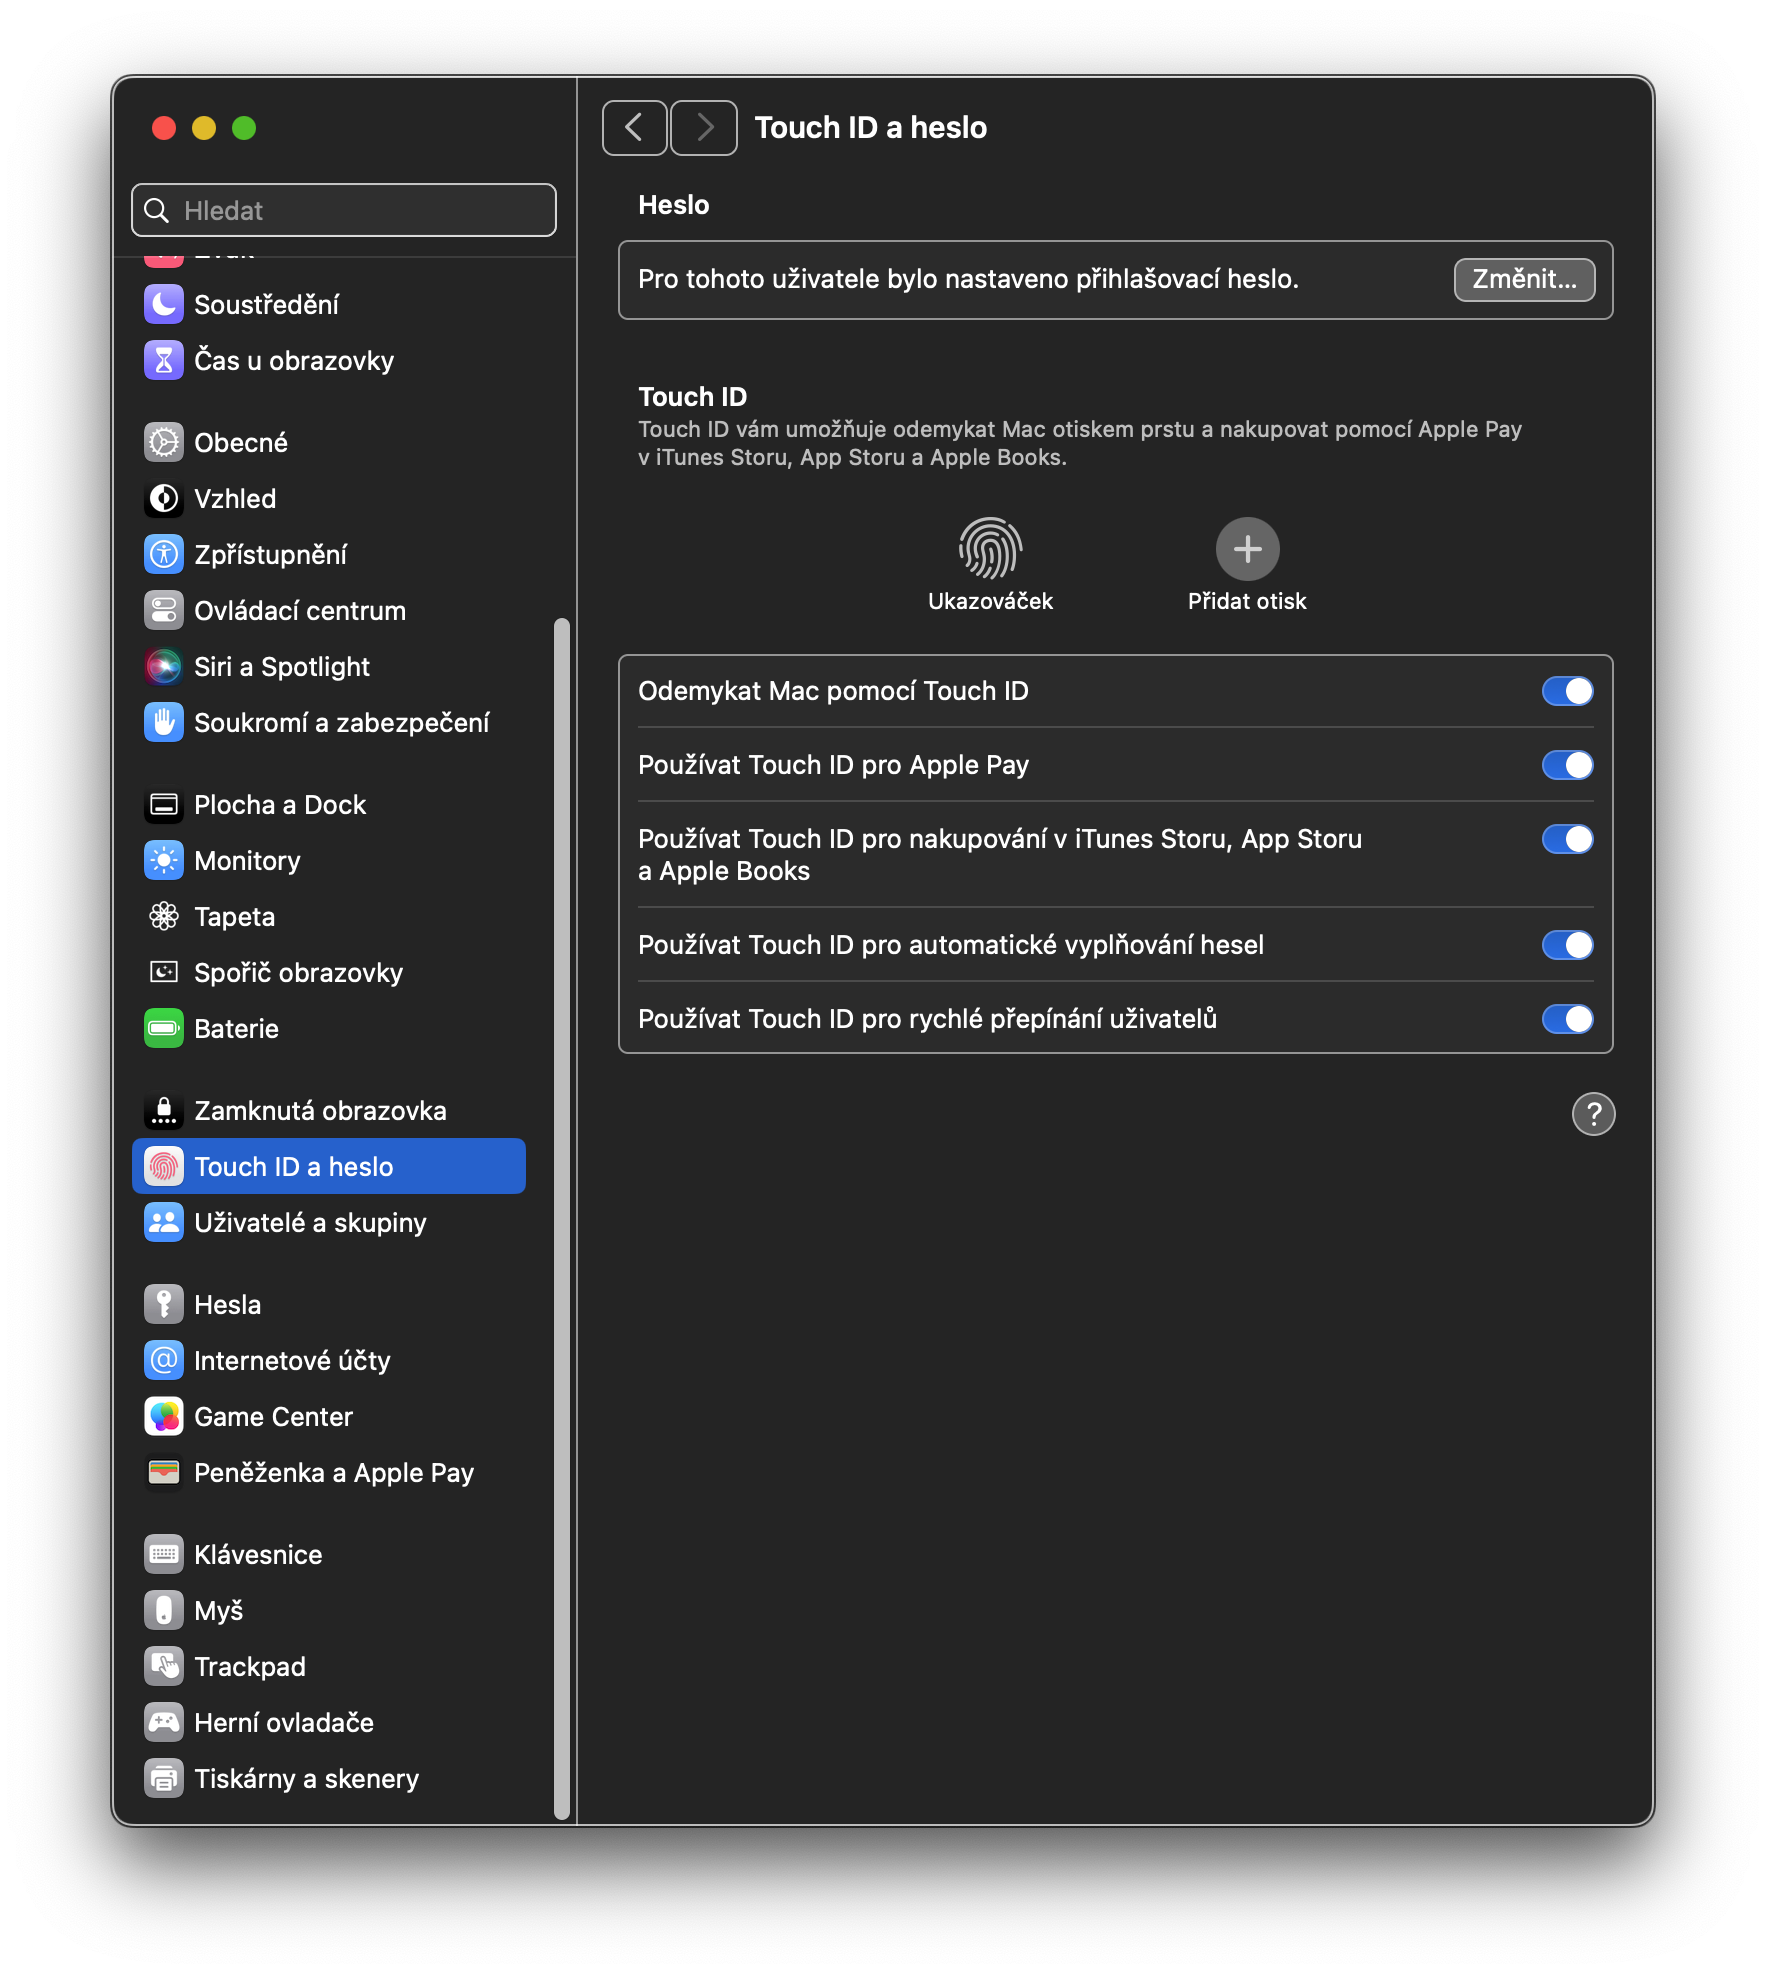The image size is (1766, 1974).
Task: Click the Obecné gear icon
Action: 164,442
